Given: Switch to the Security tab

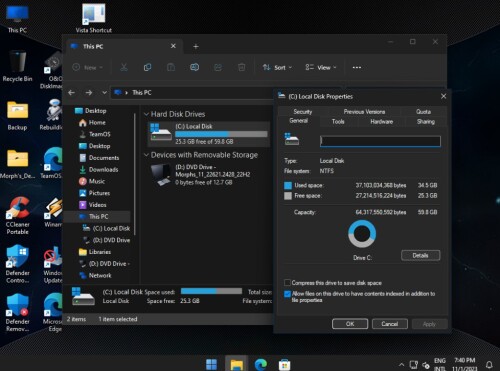Looking at the screenshot, I should (x=303, y=112).
